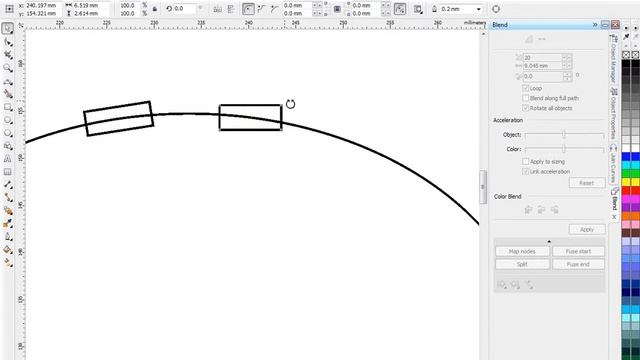Click the mirror vertically icon
The width and height of the screenshot is (640, 360).
pos(231,9)
